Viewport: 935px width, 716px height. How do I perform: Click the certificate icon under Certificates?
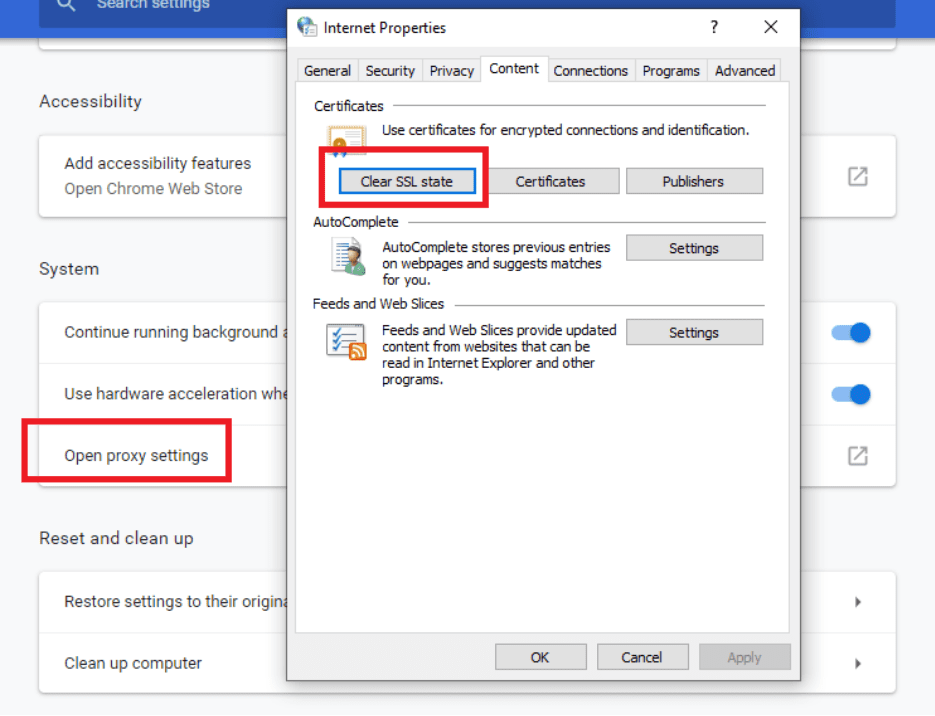(x=346, y=141)
